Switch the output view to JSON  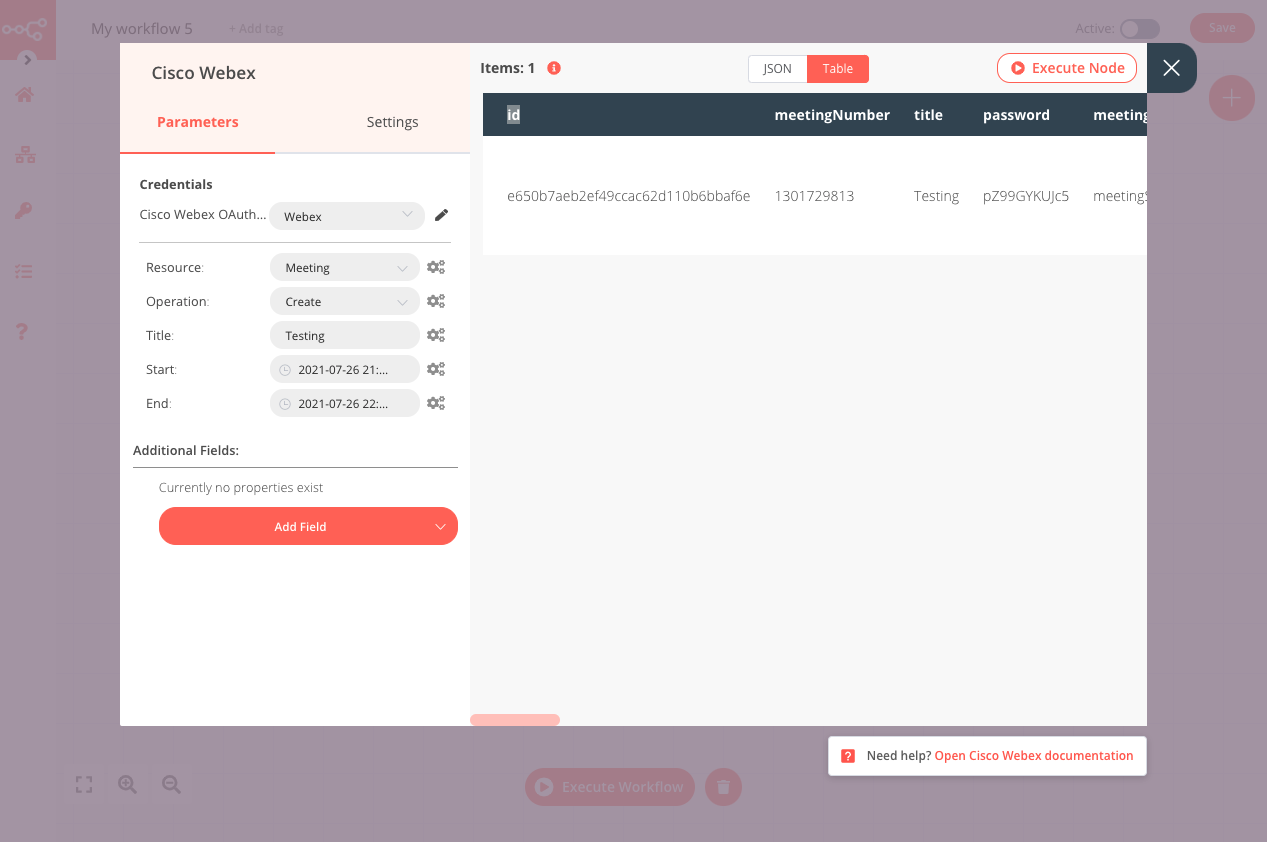coord(777,69)
